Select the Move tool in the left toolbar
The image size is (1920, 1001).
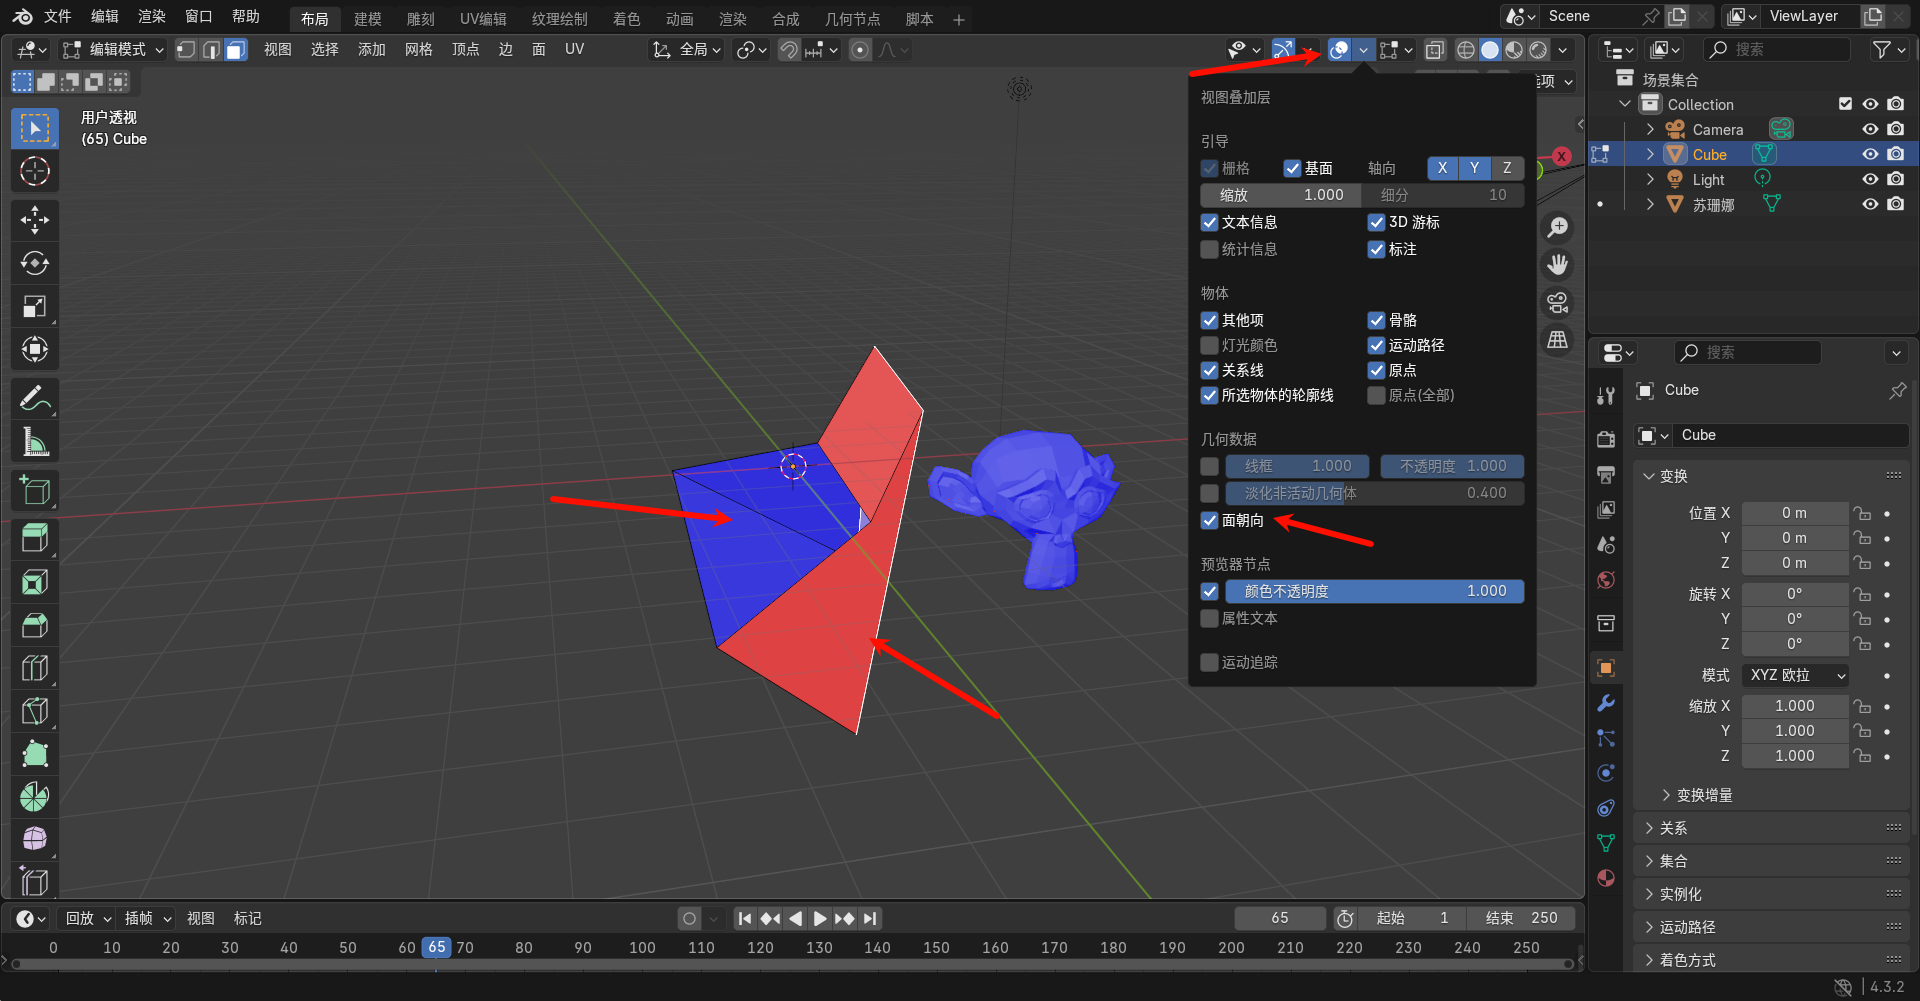(x=35, y=220)
